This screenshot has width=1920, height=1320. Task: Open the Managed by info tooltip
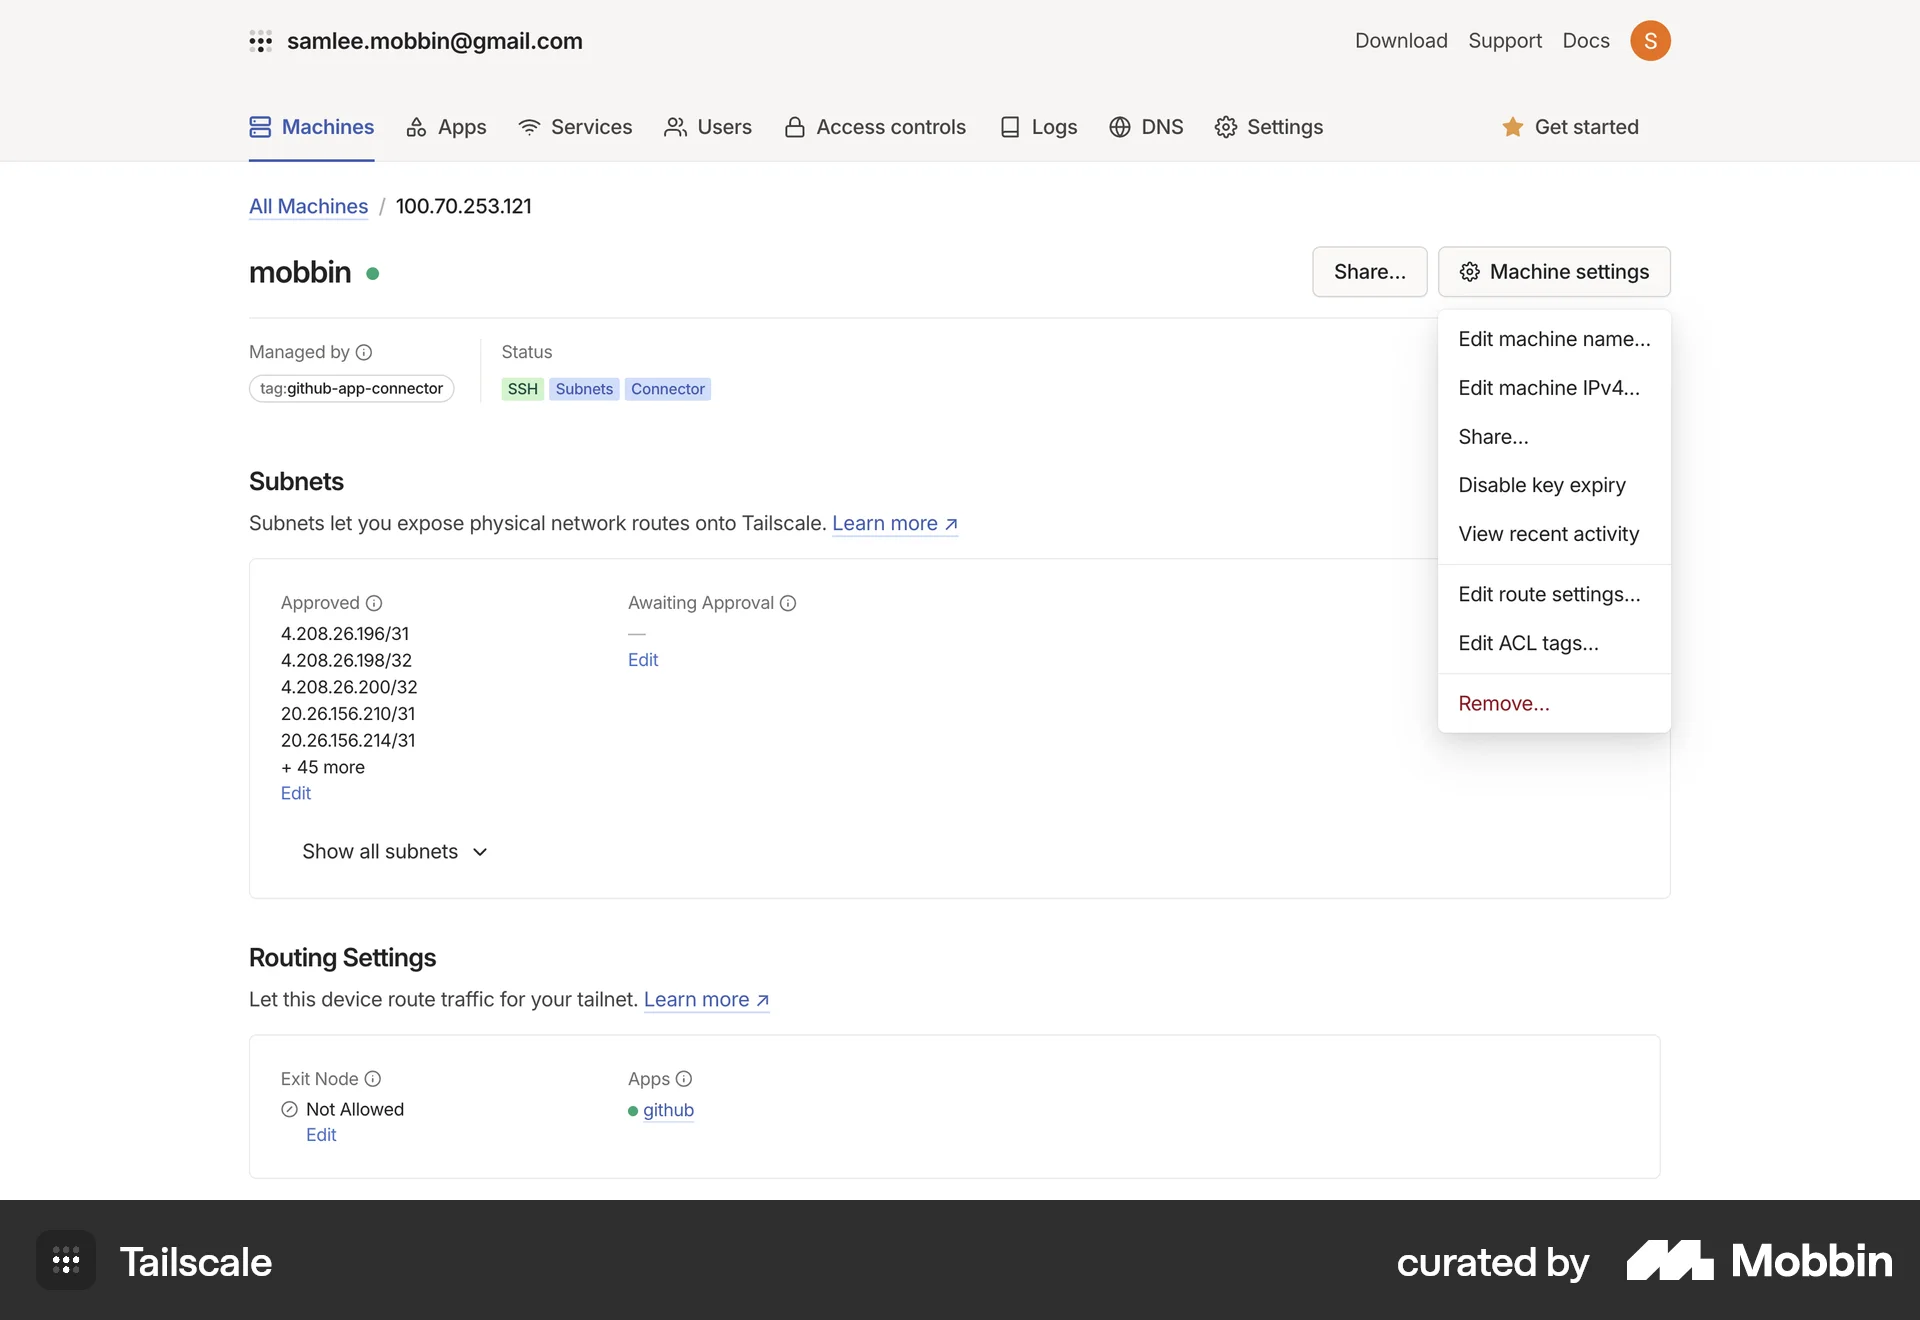365,352
